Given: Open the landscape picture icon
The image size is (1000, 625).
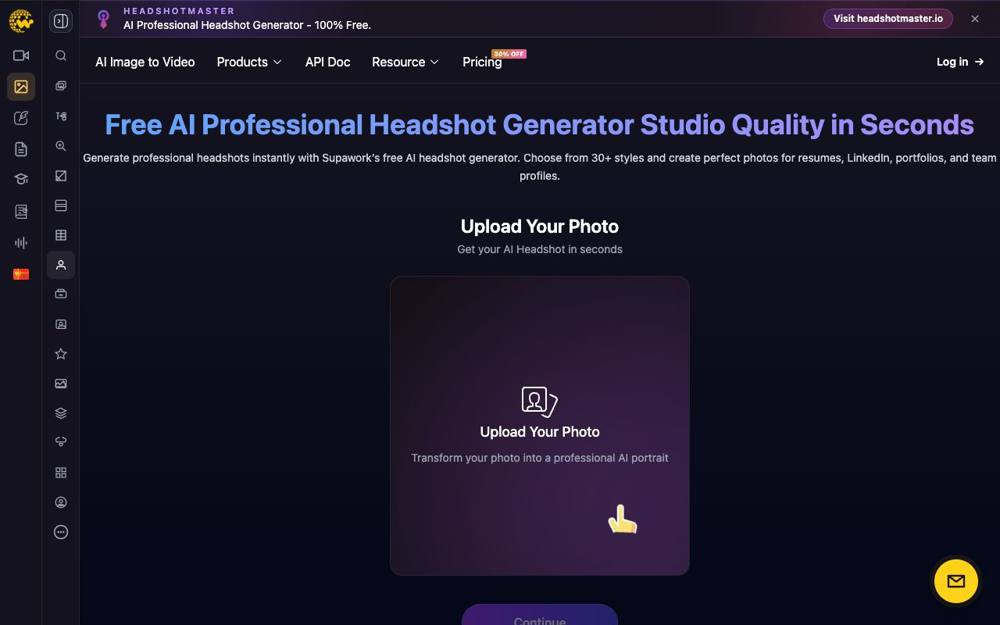Looking at the screenshot, I should (61, 383).
